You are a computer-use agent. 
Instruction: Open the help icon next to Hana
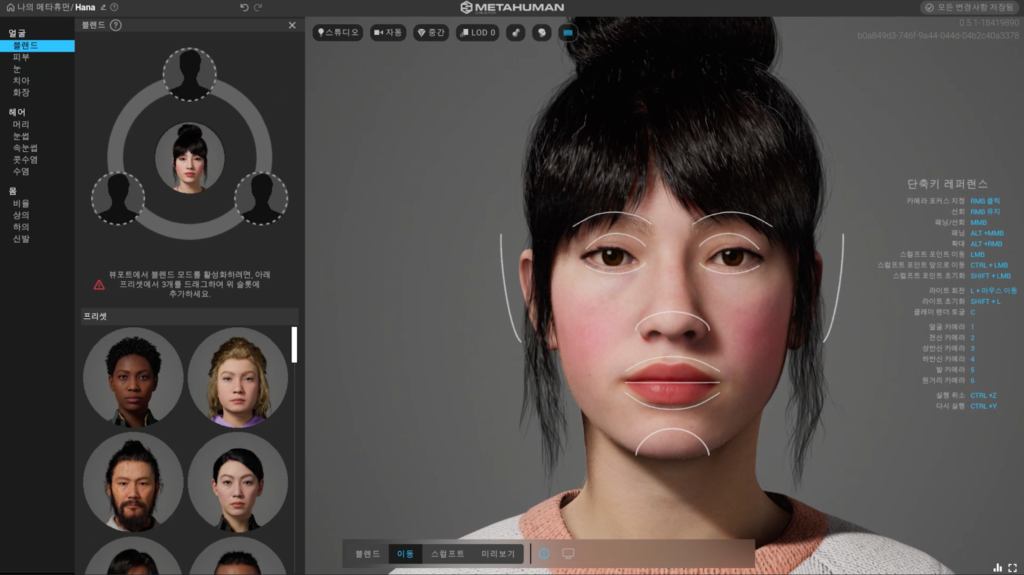click(114, 7)
